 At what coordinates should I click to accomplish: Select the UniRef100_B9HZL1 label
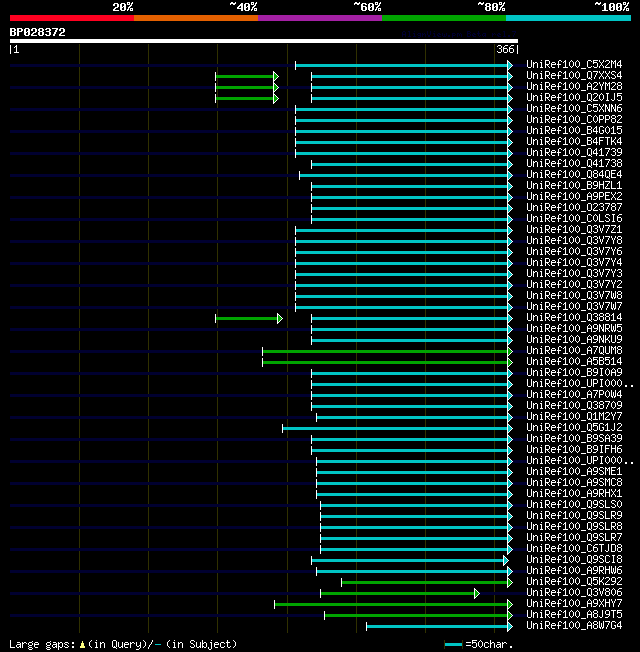click(574, 185)
